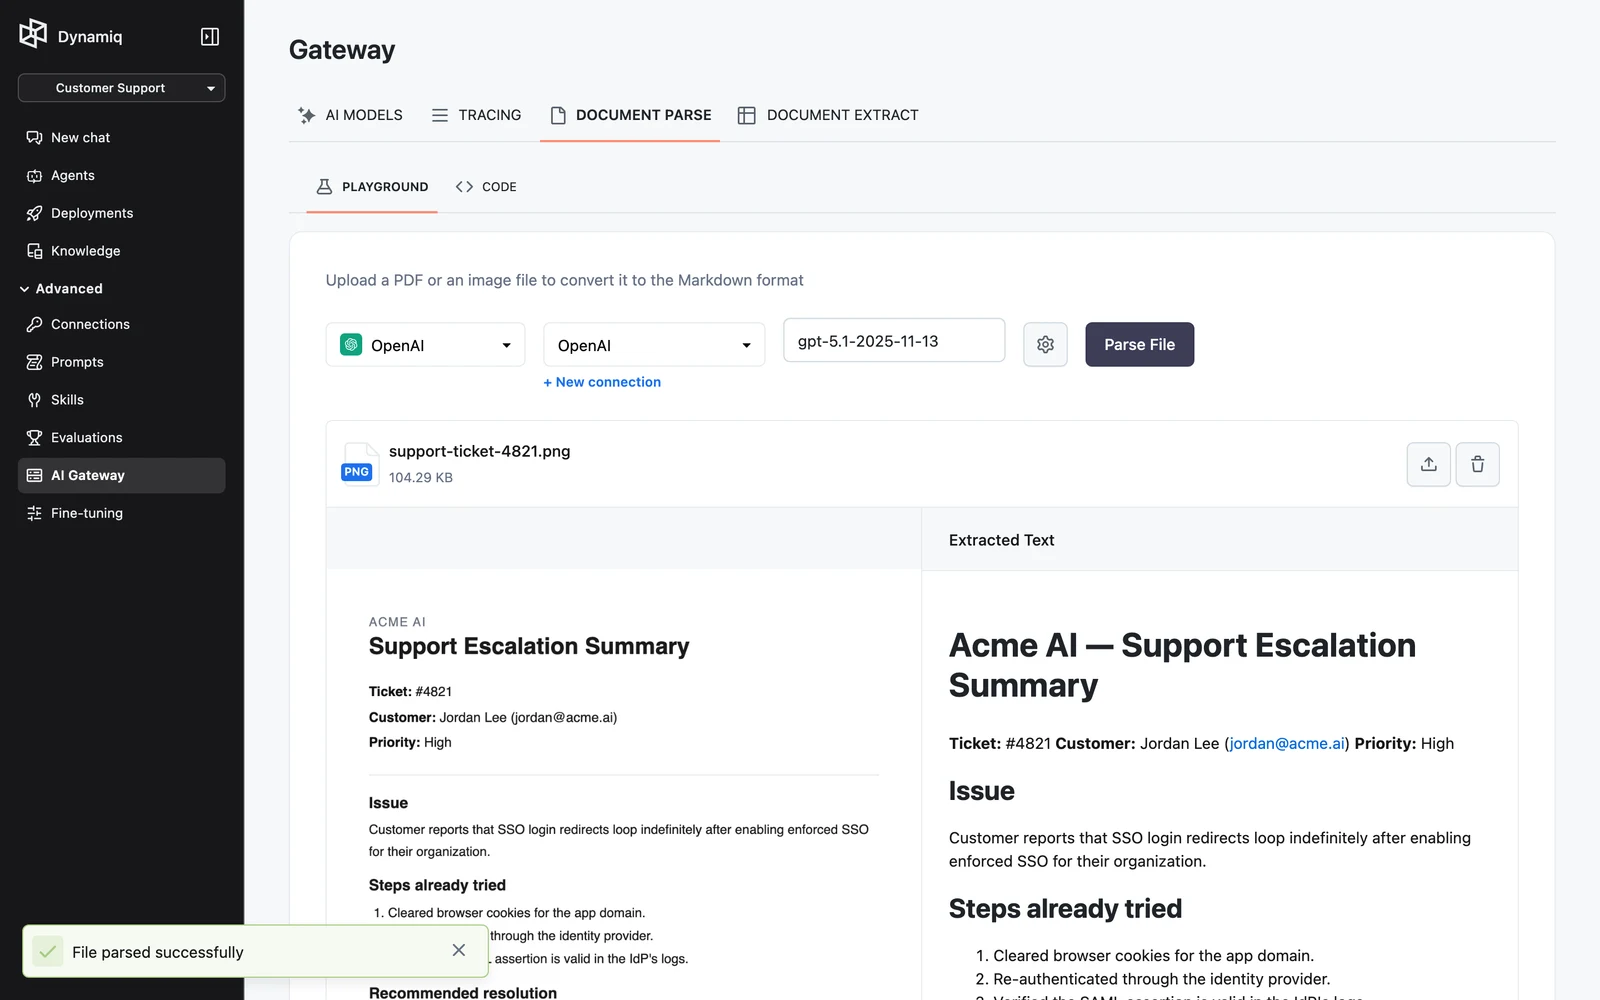Click the PNG file type icon
This screenshot has height=1000, width=1600.
[x=359, y=464]
